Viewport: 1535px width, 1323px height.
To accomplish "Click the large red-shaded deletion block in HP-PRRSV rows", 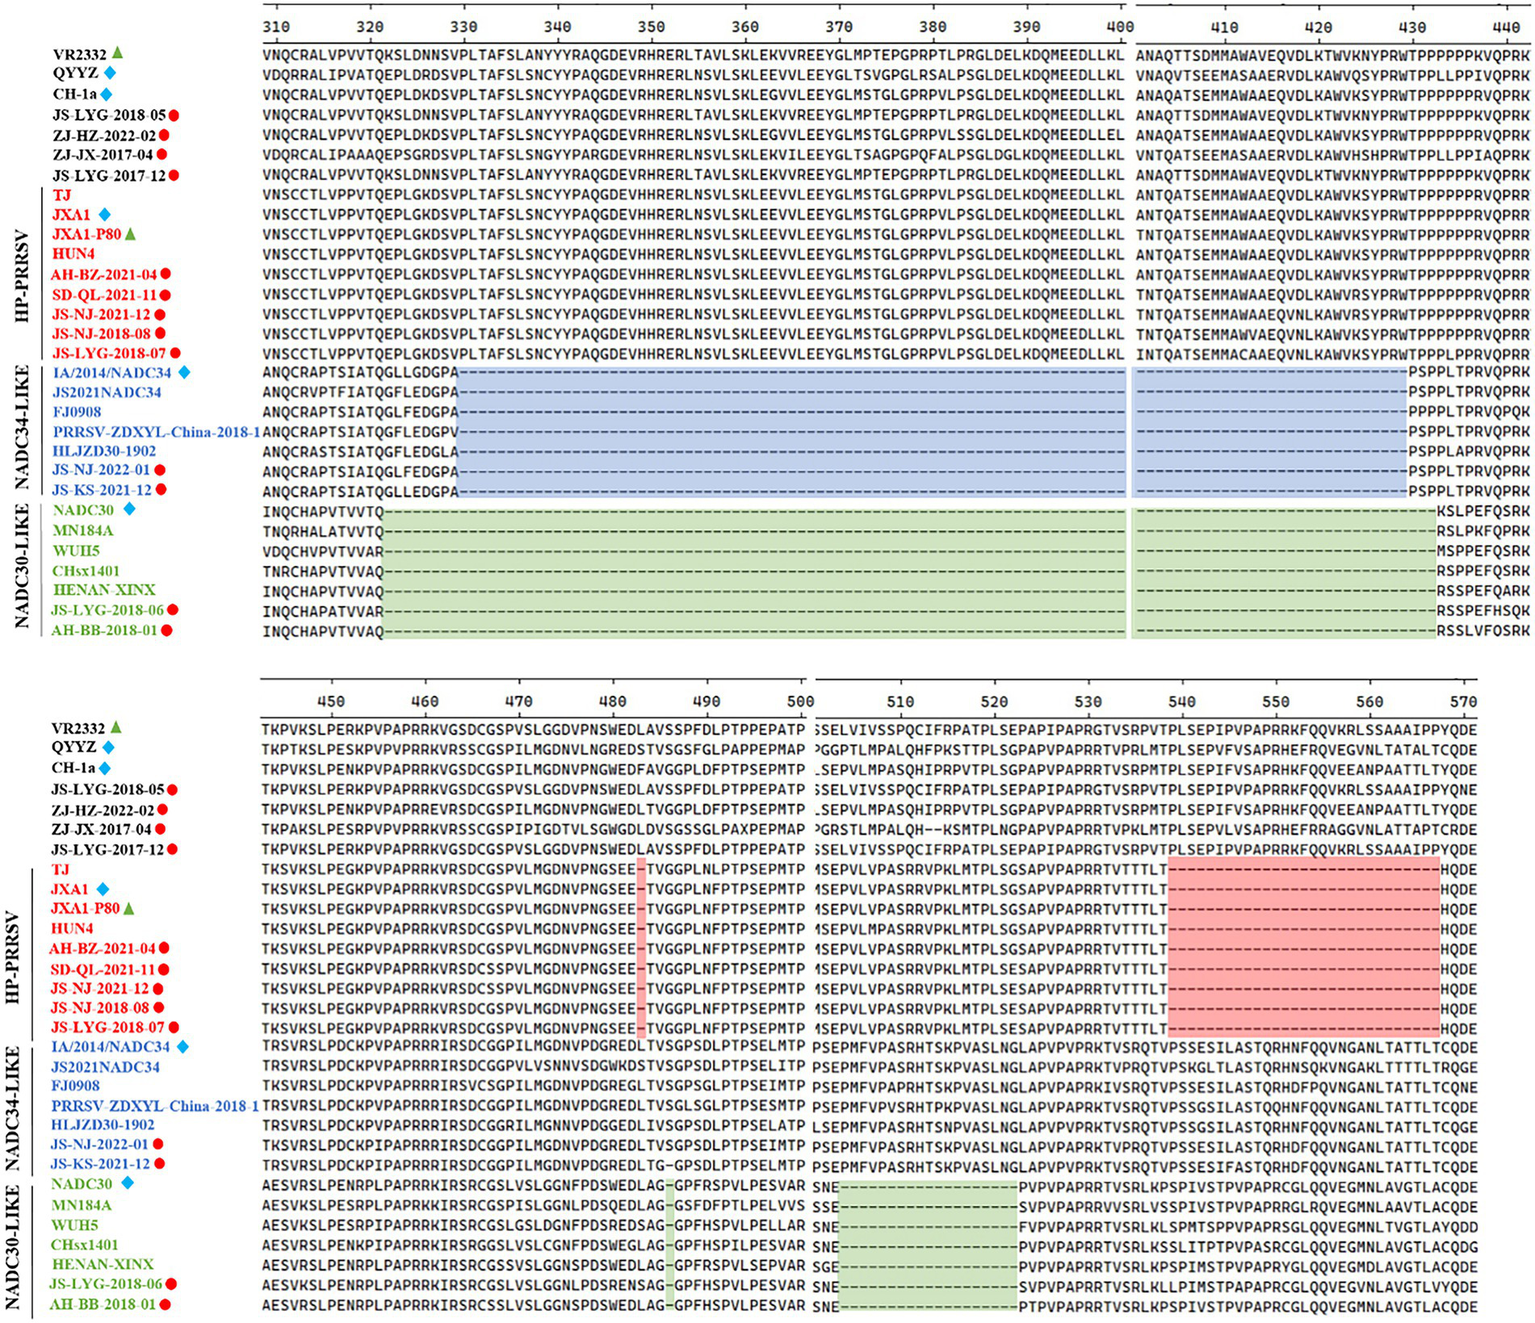I will coord(1303,948).
